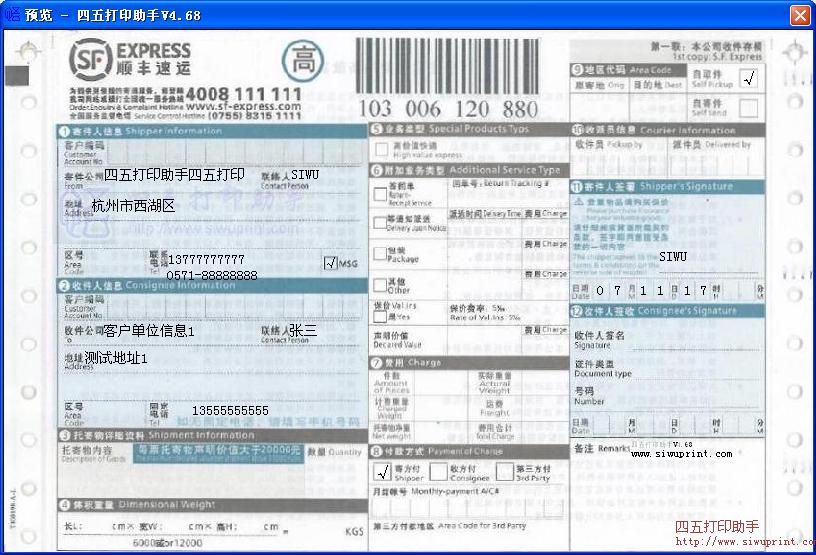Click the shipper Customer Account No boxes

pos(233,152)
